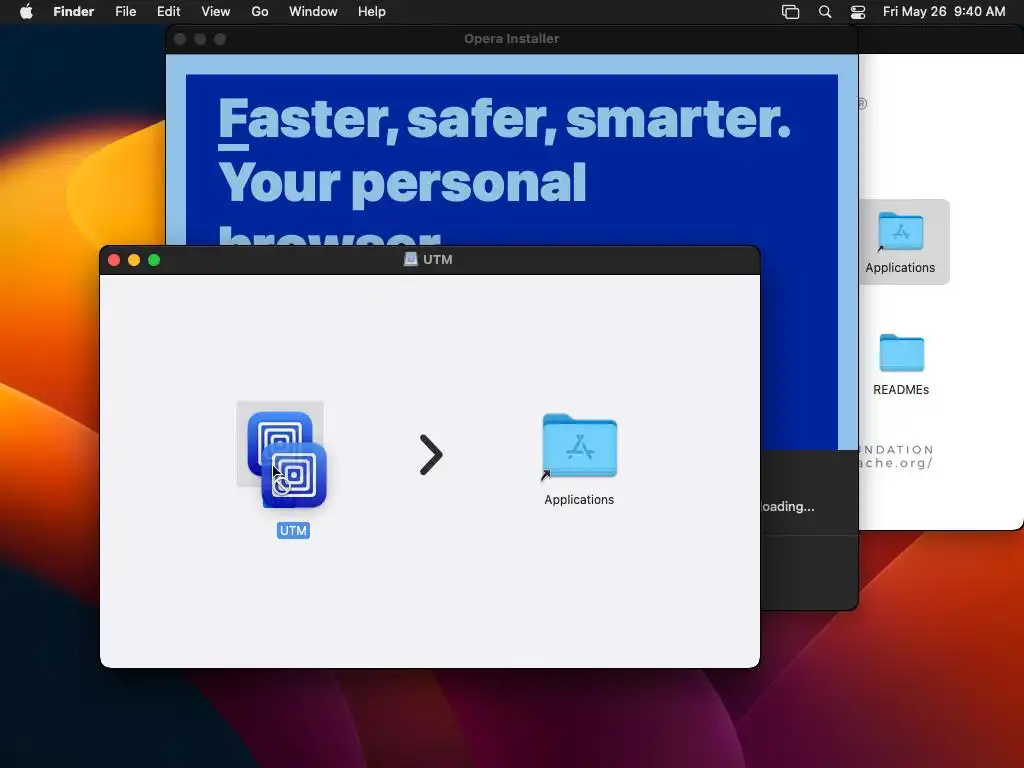1024x768 pixels.
Task: Select Applications folder in right background window
Action: tap(901, 231)
